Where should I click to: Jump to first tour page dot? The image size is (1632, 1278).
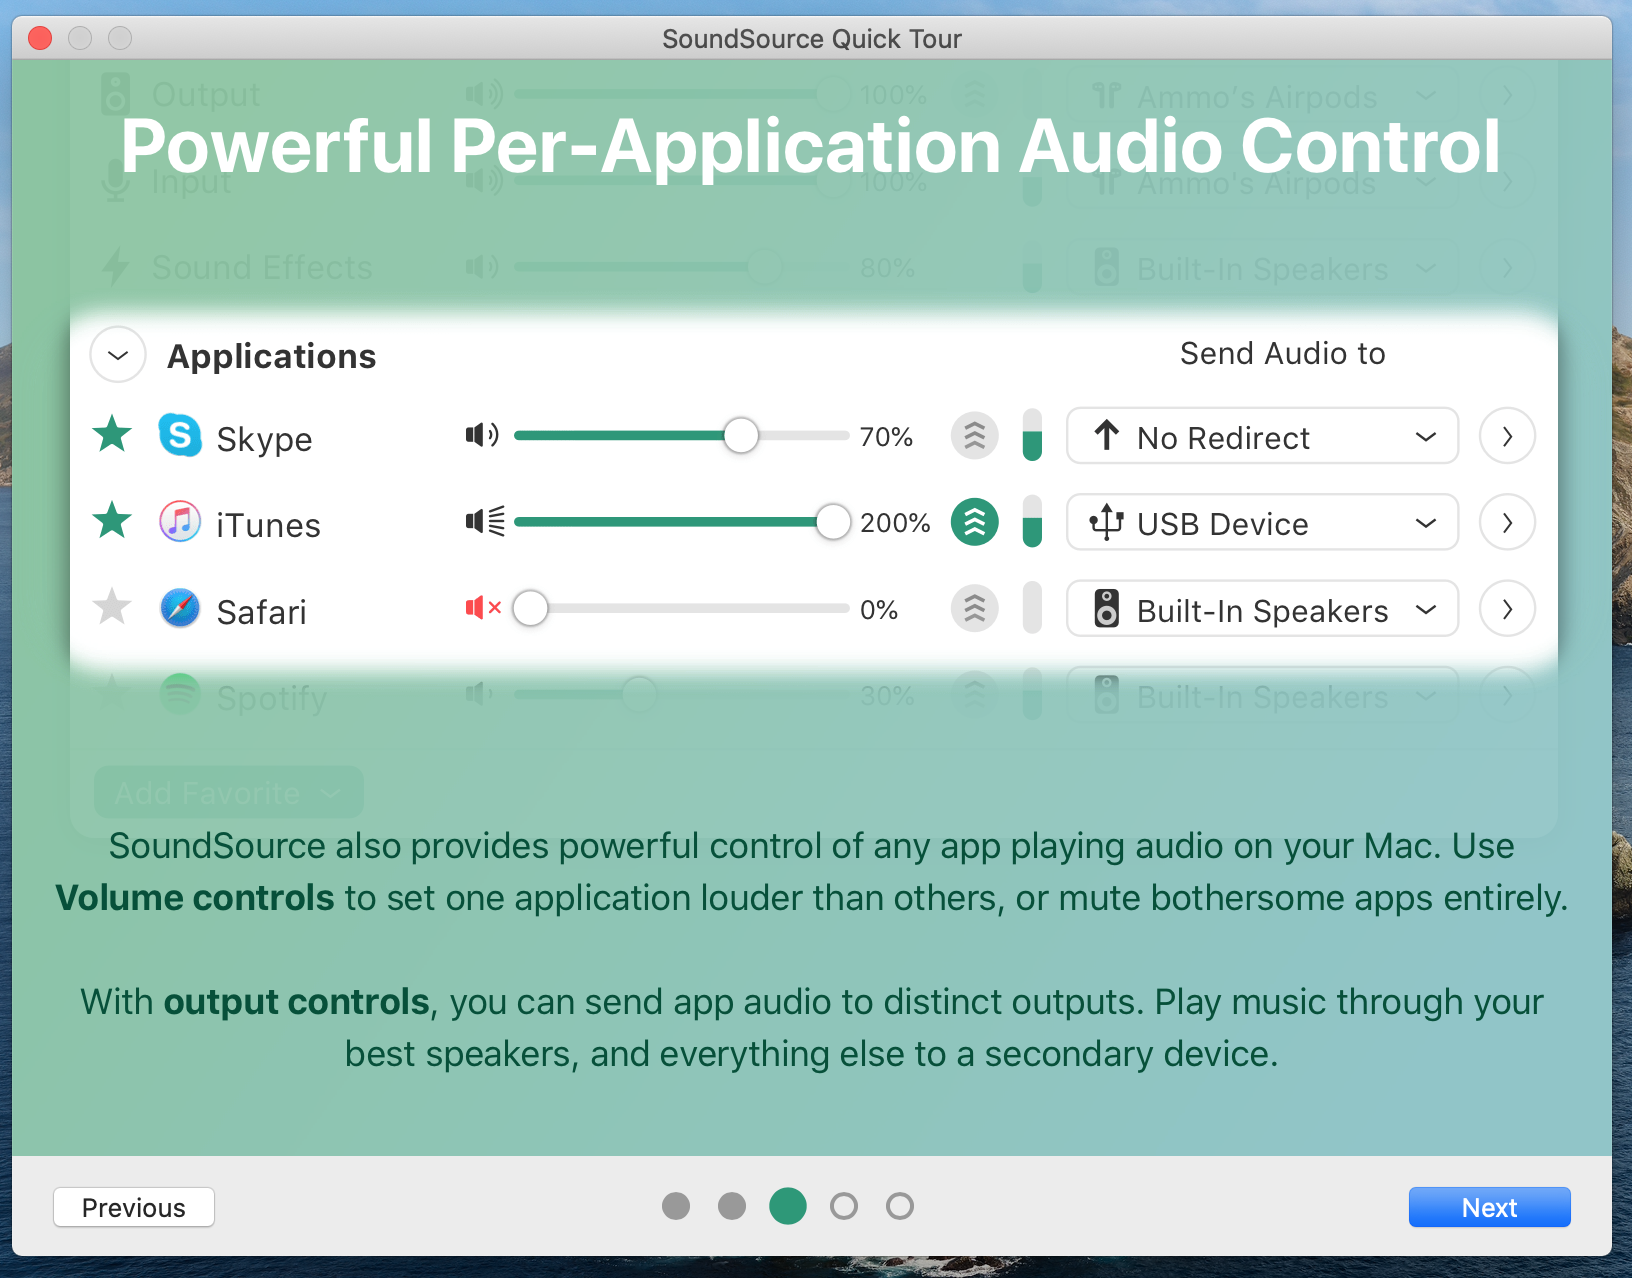coord(676,1206)
